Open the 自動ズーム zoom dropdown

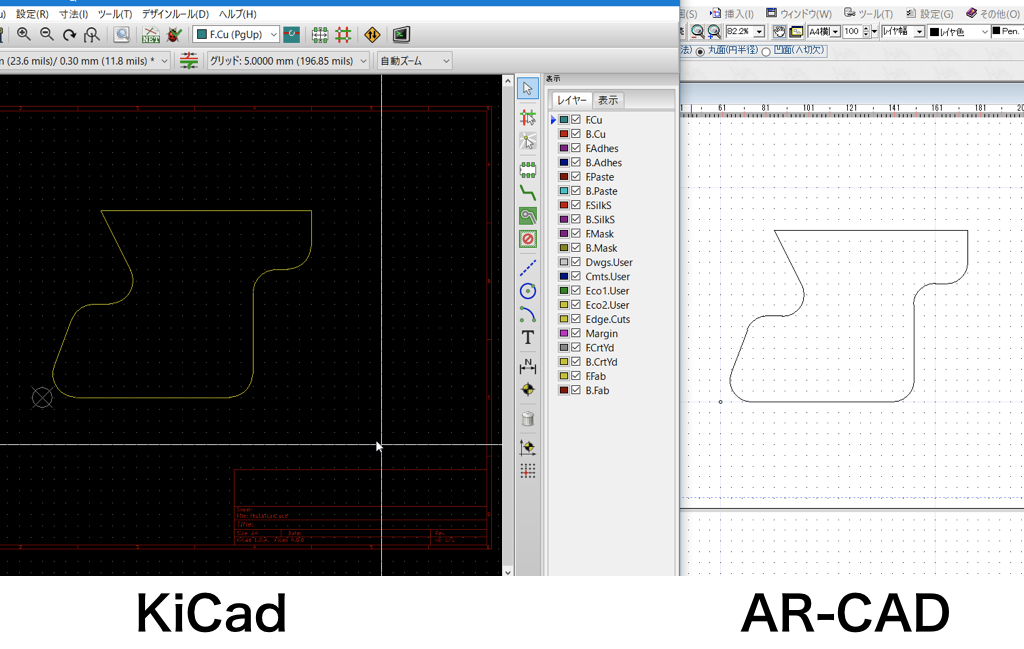tap(414, 61)
